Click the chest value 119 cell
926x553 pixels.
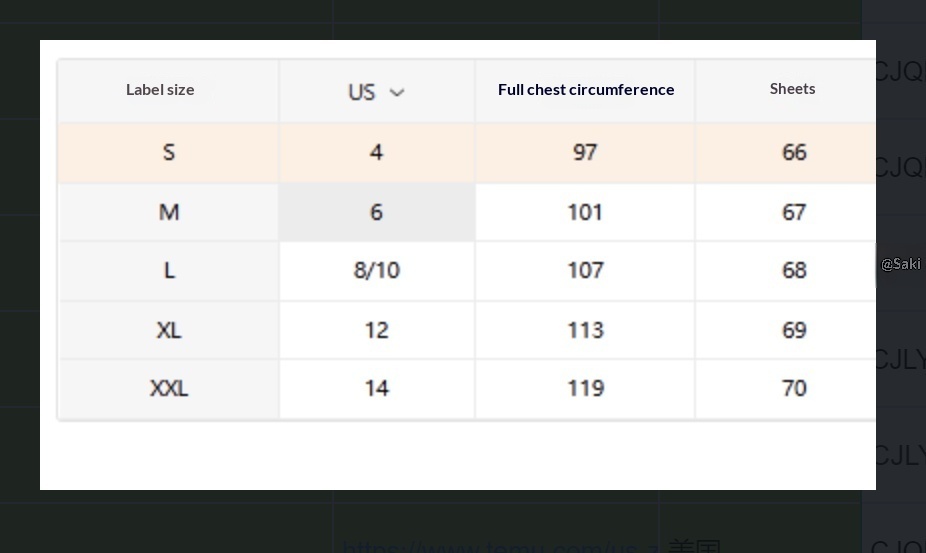click(585, 388)
